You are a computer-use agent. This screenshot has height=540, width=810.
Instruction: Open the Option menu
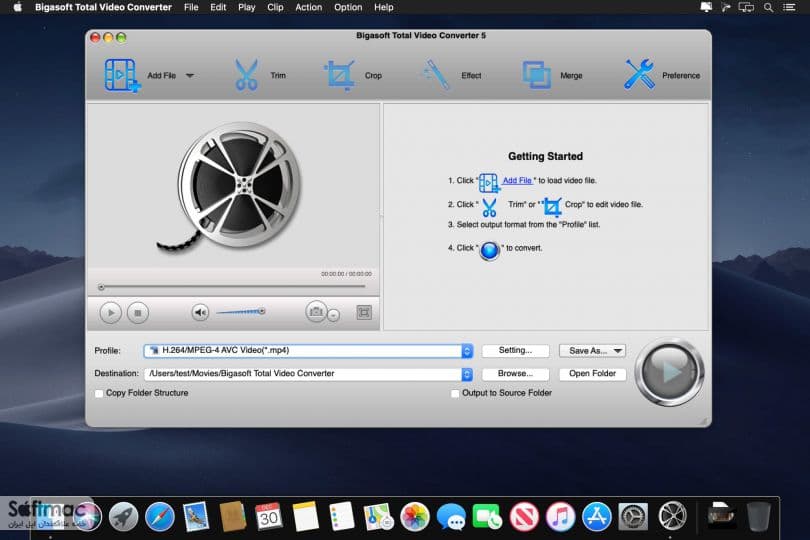(348, 7)
